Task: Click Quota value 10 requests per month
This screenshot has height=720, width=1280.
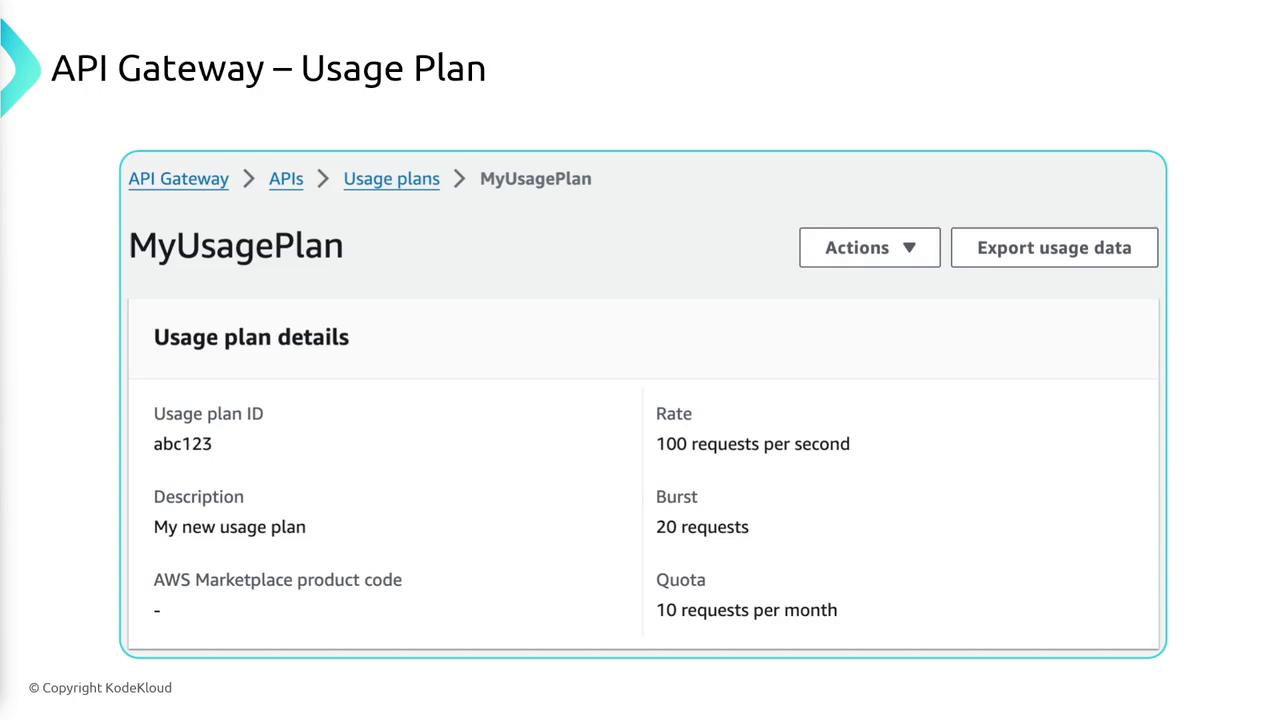Action: (x=746, y=610)
